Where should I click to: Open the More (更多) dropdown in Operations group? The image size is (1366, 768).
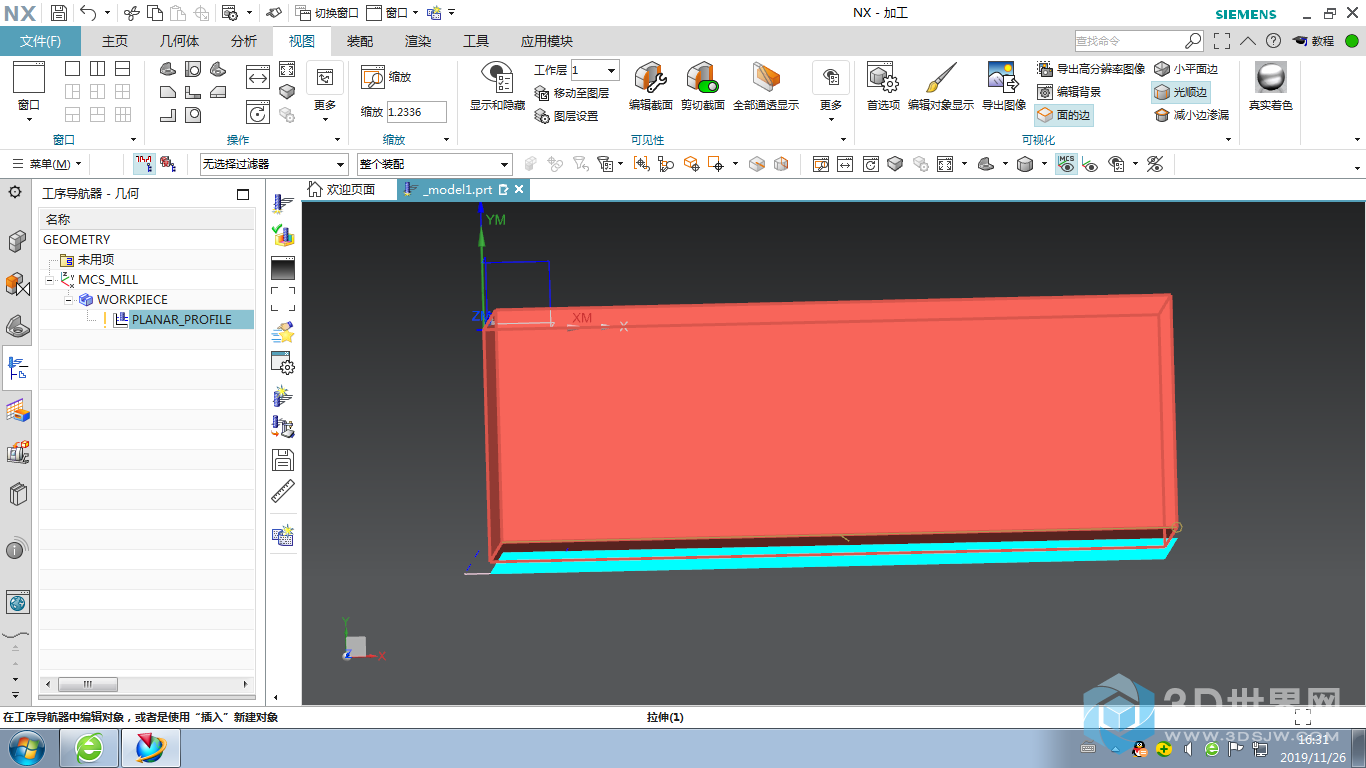click(x=325, y=92)
